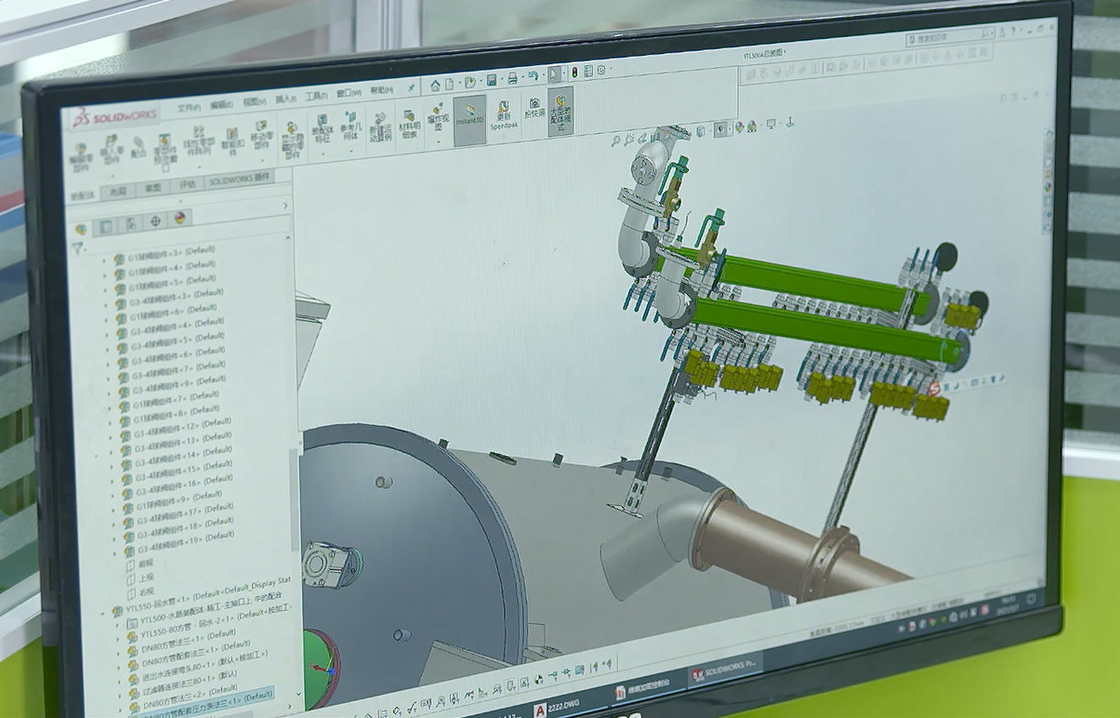
Task: Open Bill of Materials (材料明细表) tool
Action: (409, 124)
